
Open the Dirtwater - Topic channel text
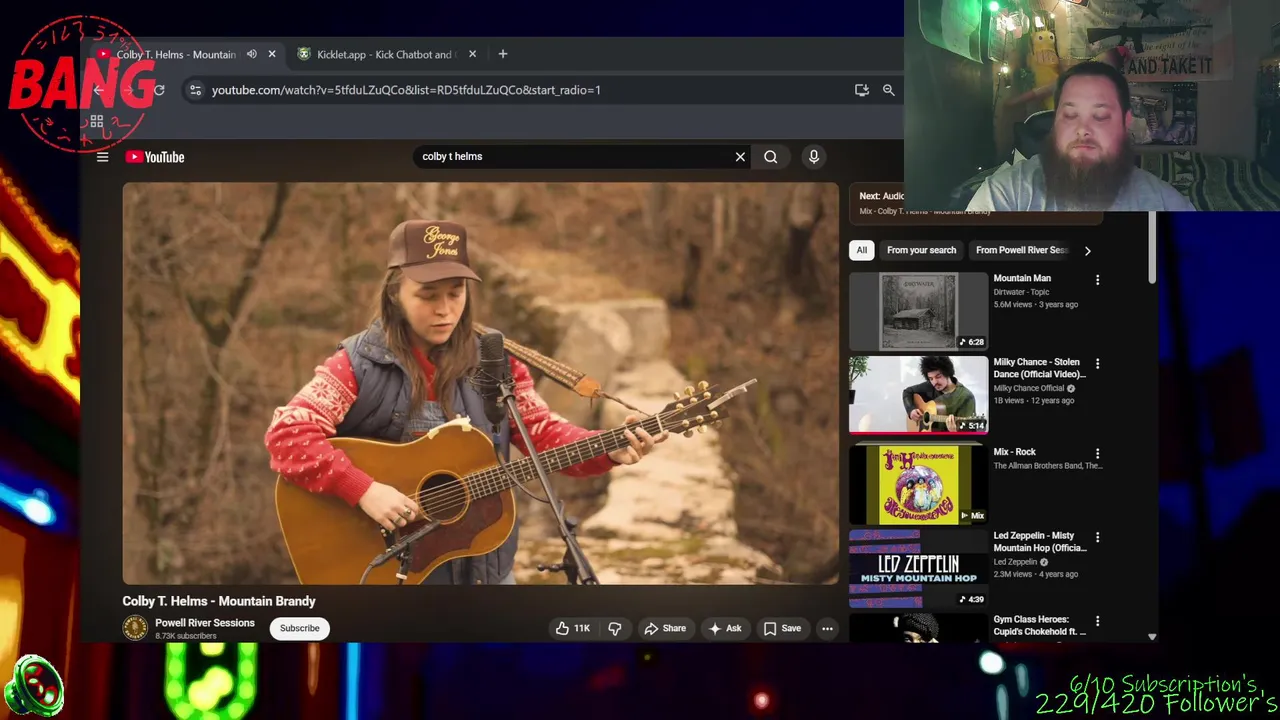pyautogui.click(x=1021, y=292)
